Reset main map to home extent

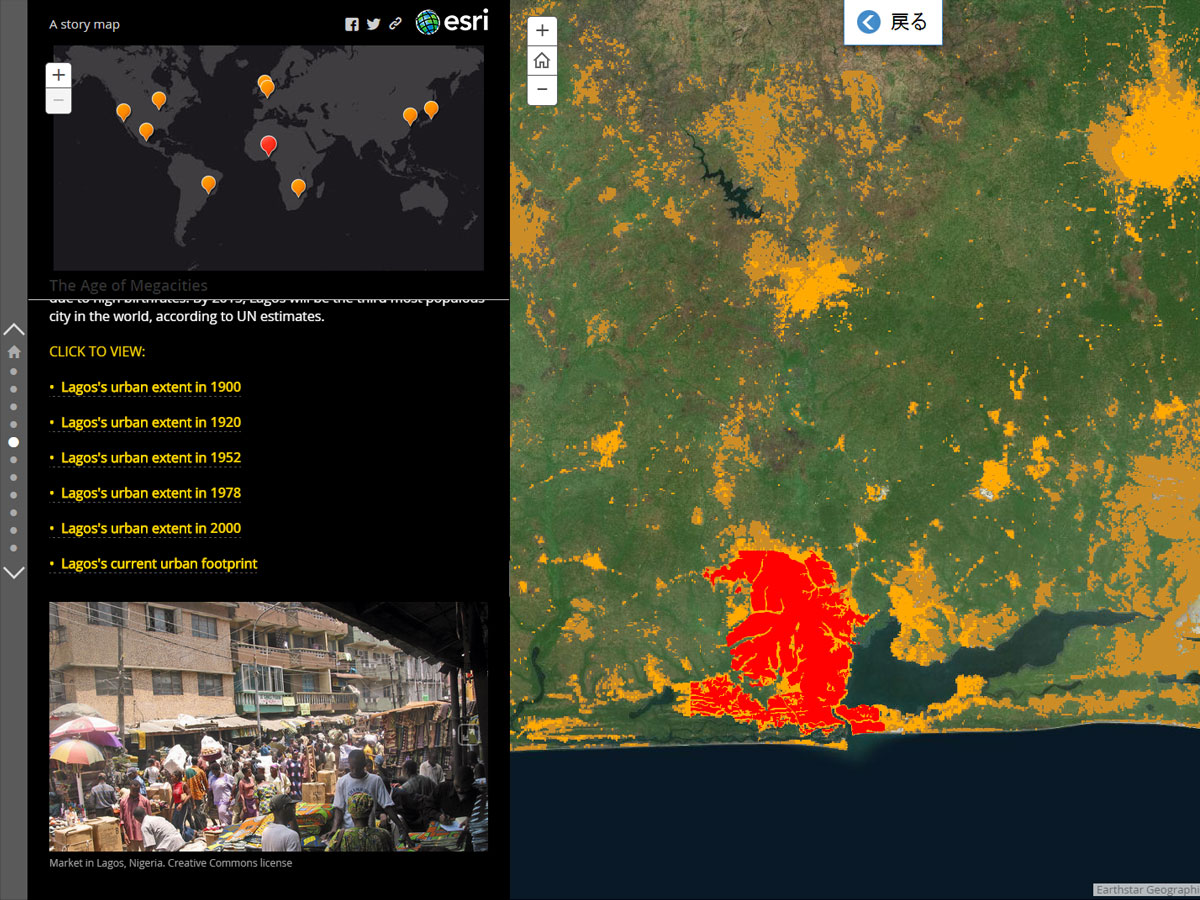pyautogui.click(x=542, y=60)
